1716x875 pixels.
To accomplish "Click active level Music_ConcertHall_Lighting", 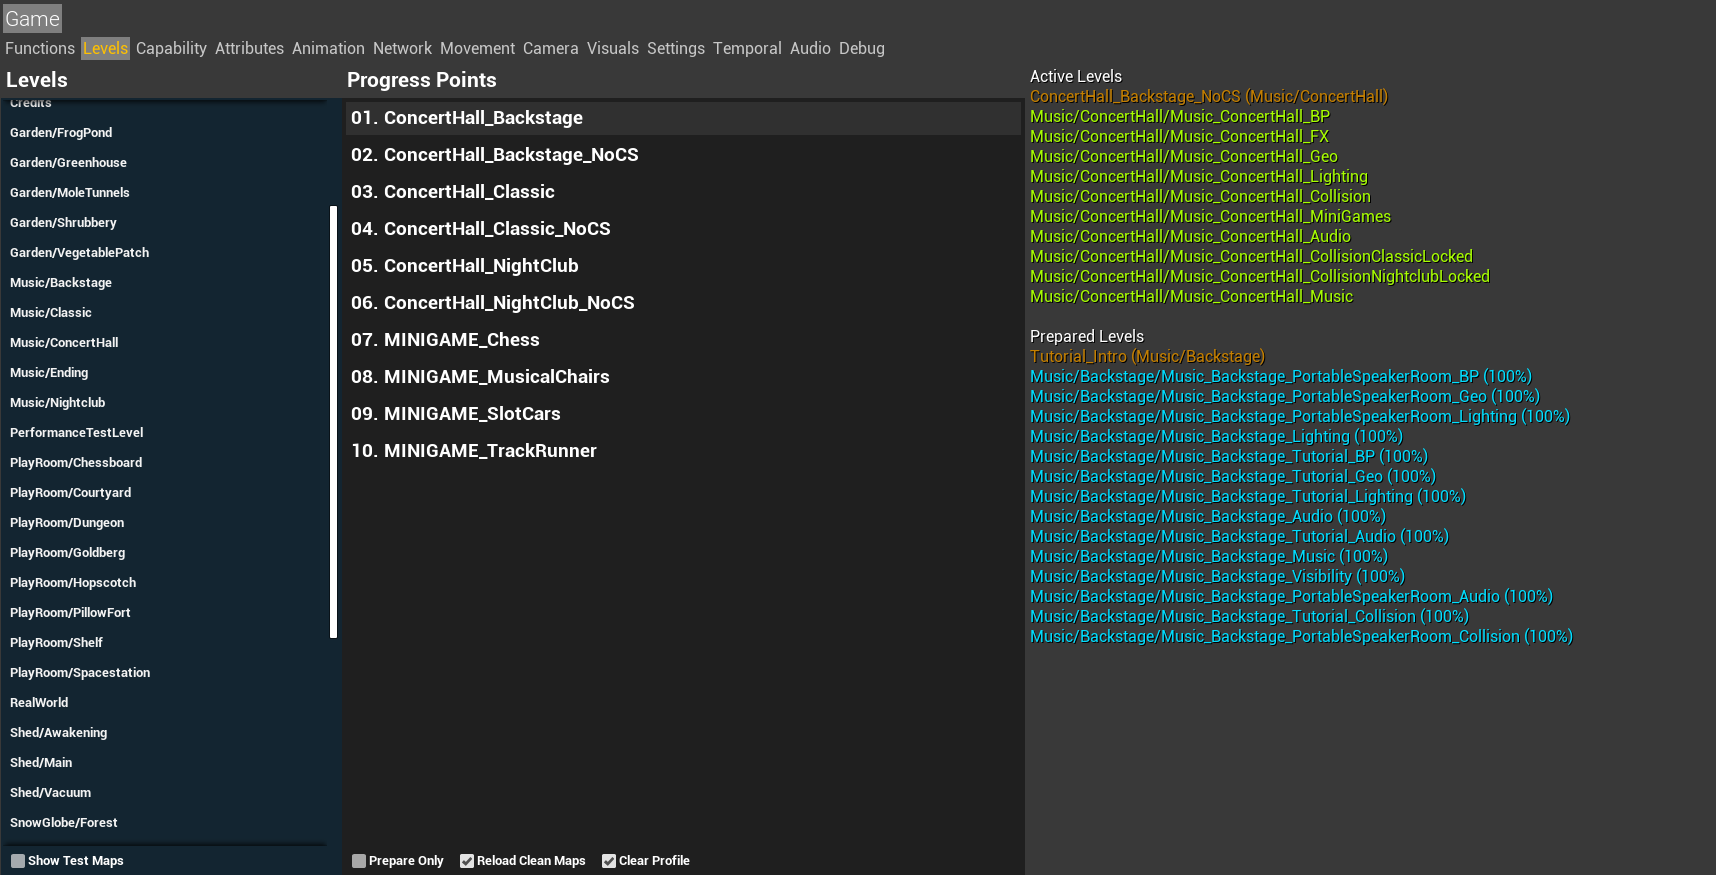I will tap(1199, 176).
